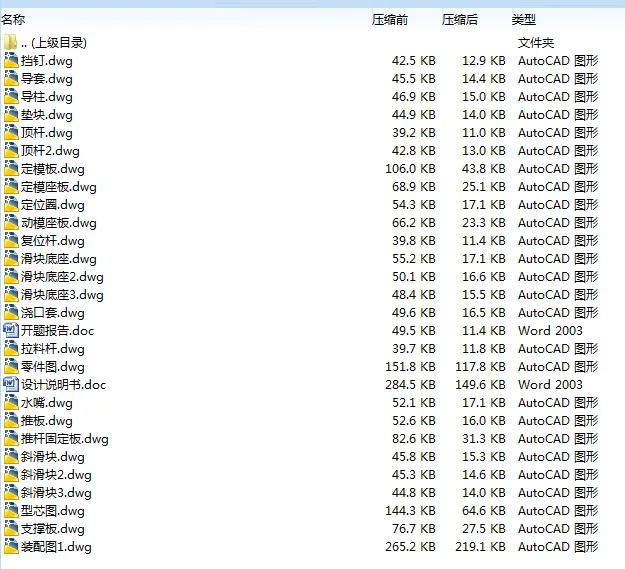
Task: Click Word 2003 type in 设计说明书.doc row
Action: point(550,385)
